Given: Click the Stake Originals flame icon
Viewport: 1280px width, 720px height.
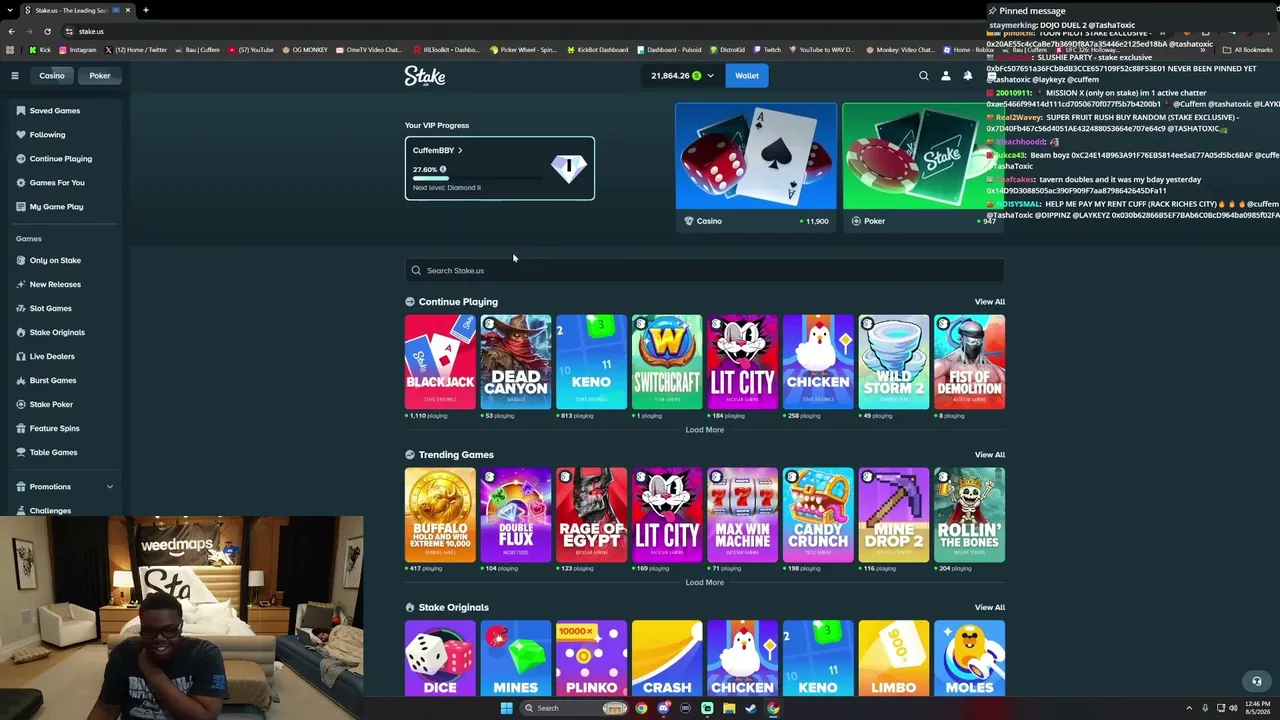Looking at the screenshot, I should click(21, 333).
